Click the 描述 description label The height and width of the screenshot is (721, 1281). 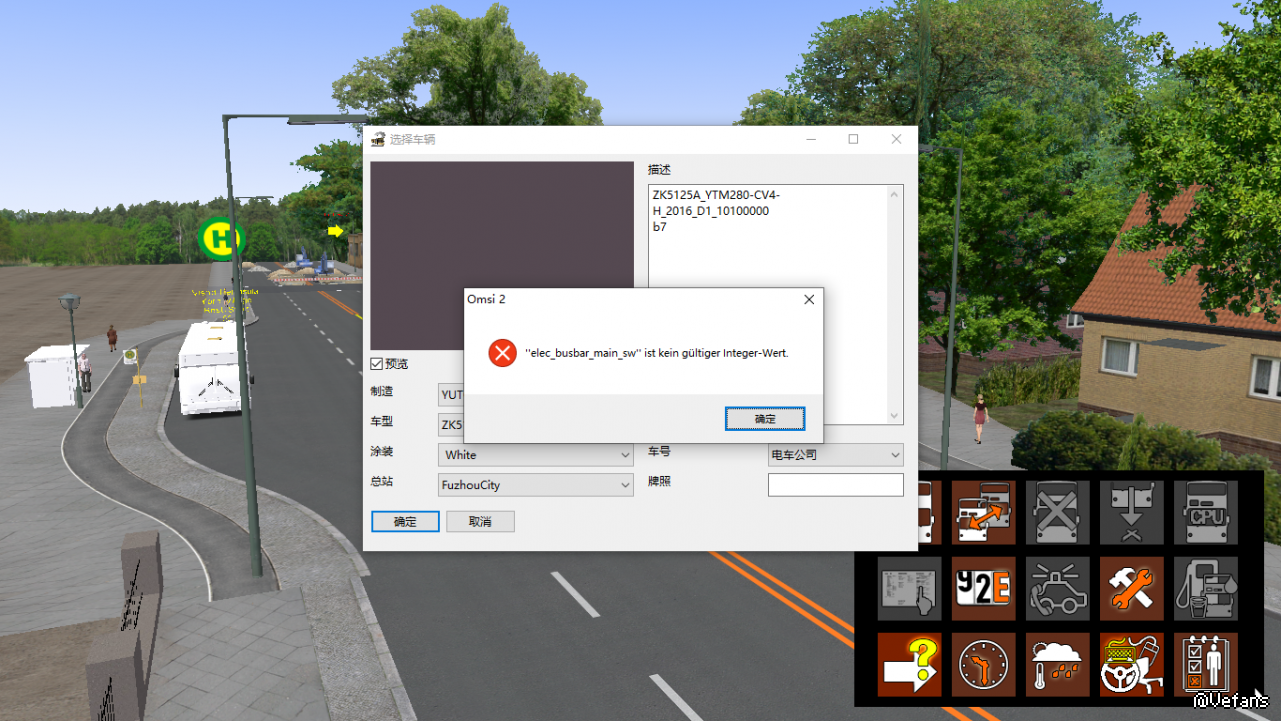pyautogui.click(x=659, y=170)
